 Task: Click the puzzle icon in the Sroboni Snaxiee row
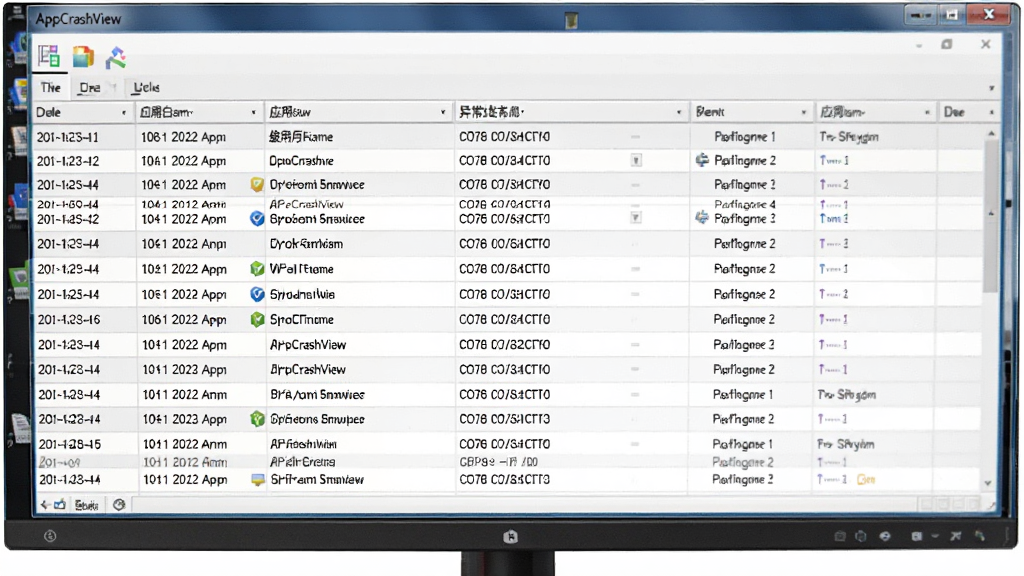(x=702, y=217)
